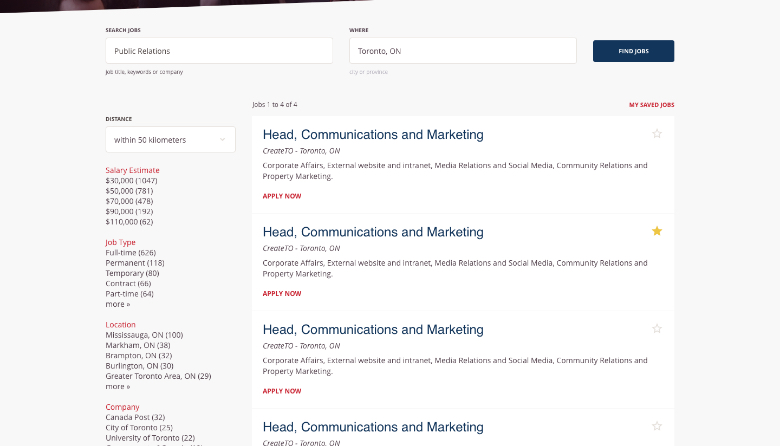Filter location by Markham, ON (38)
This screenshot has height=446, width=780.
[x=138, y=345]
